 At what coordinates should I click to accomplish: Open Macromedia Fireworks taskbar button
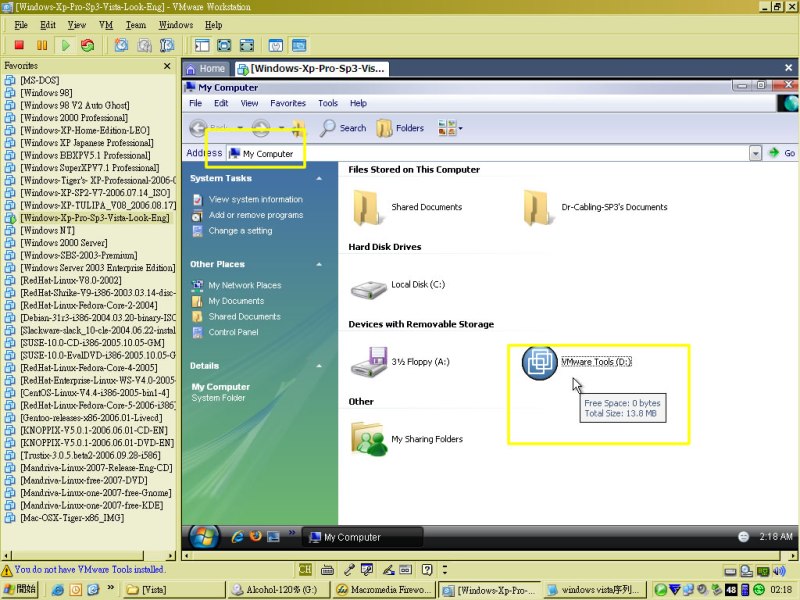(x=384, y=590)
